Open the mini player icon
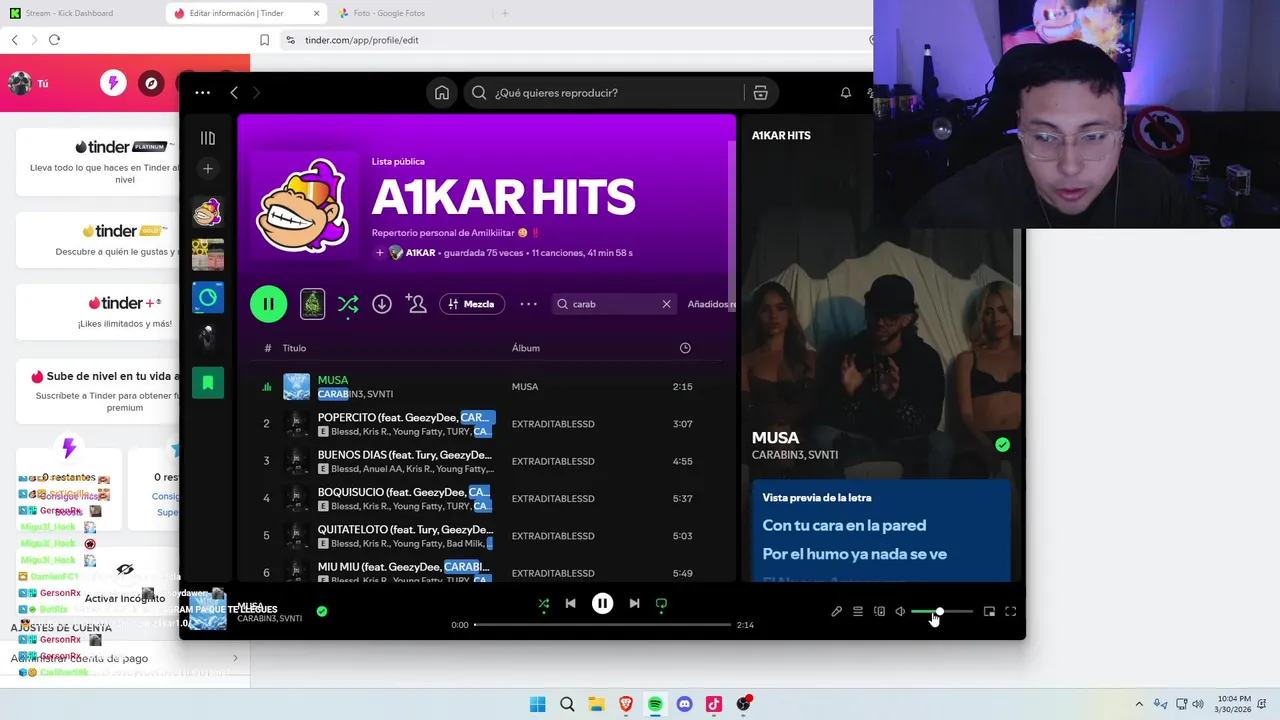The image size is (1280, 720). click(x=989, y=612)
